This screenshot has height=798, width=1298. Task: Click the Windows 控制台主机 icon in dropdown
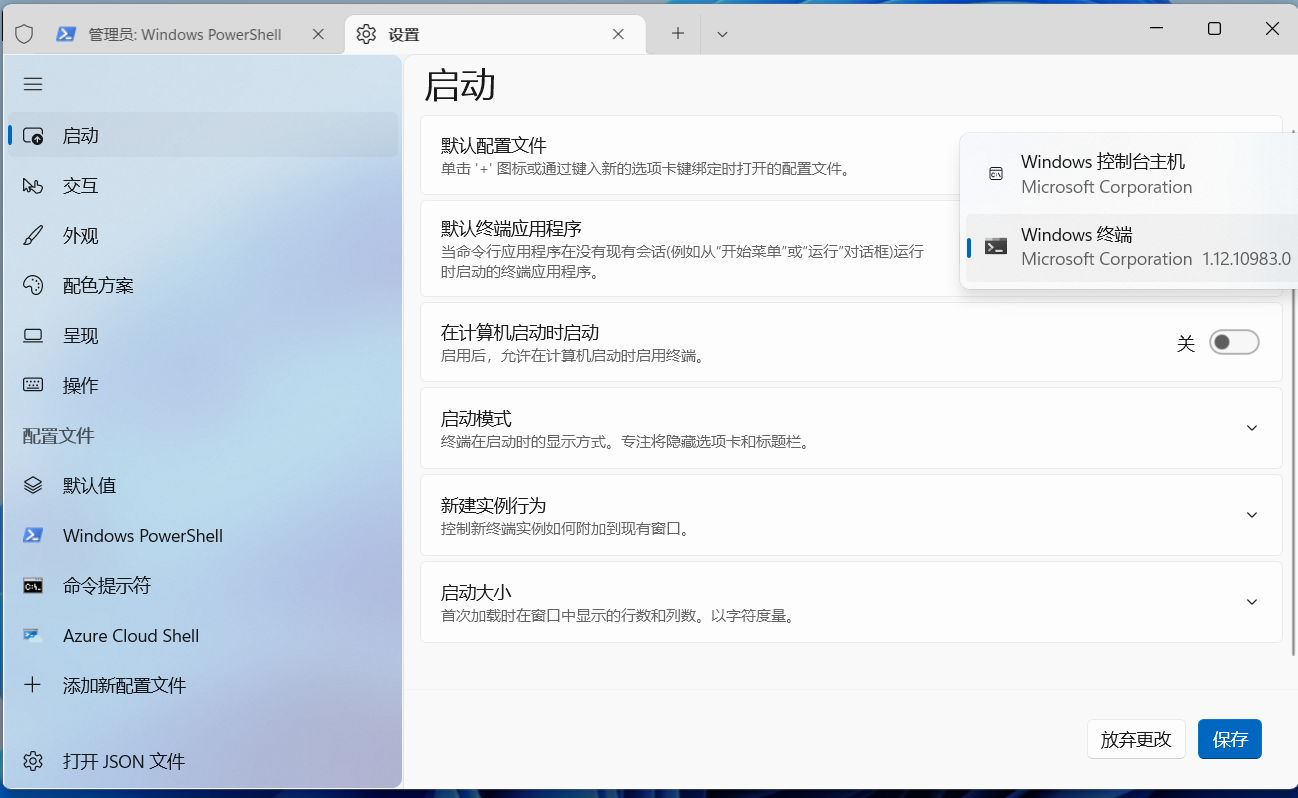996,173
